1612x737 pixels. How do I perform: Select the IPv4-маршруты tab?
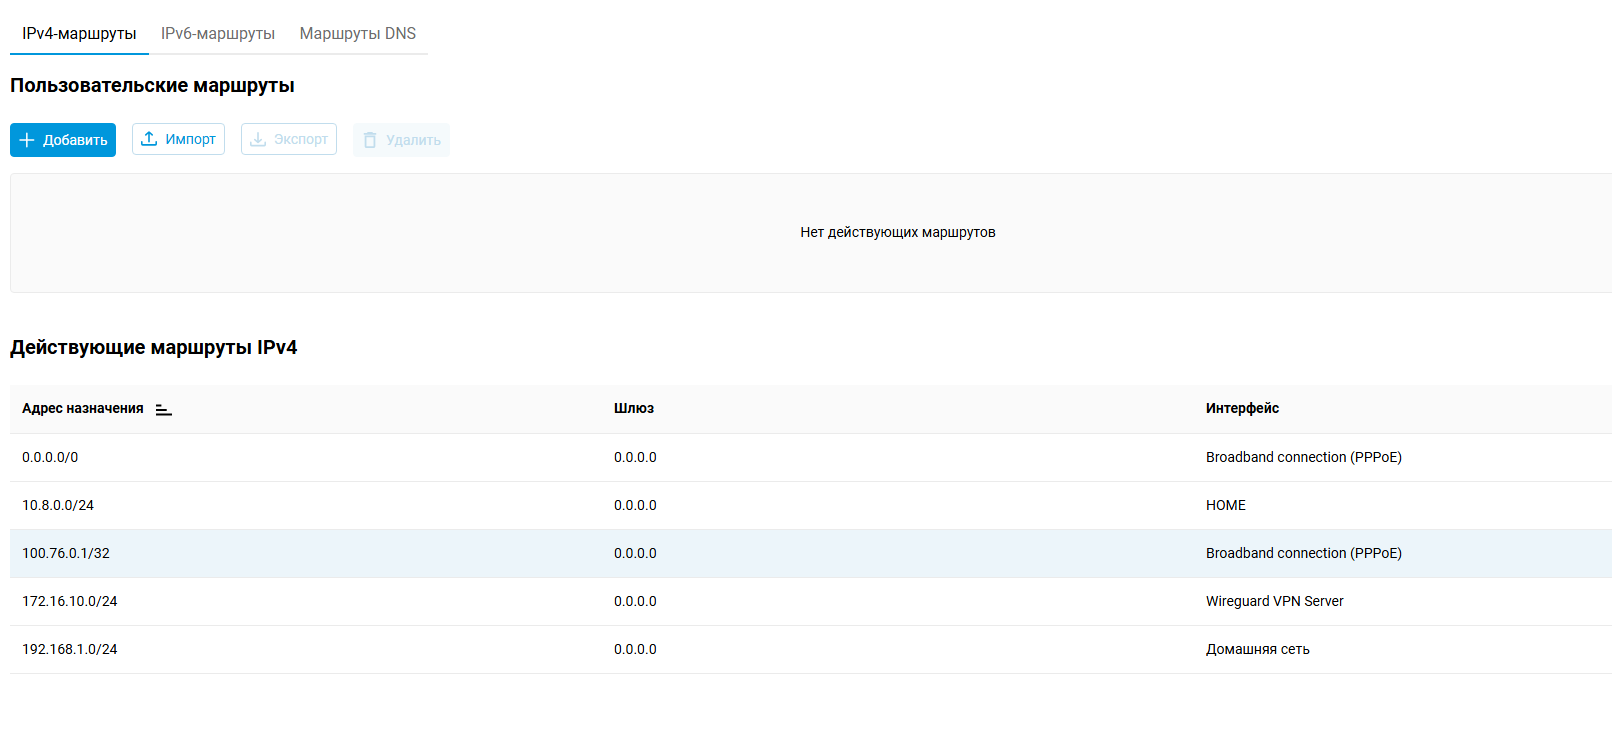click(x=79, y=33)
